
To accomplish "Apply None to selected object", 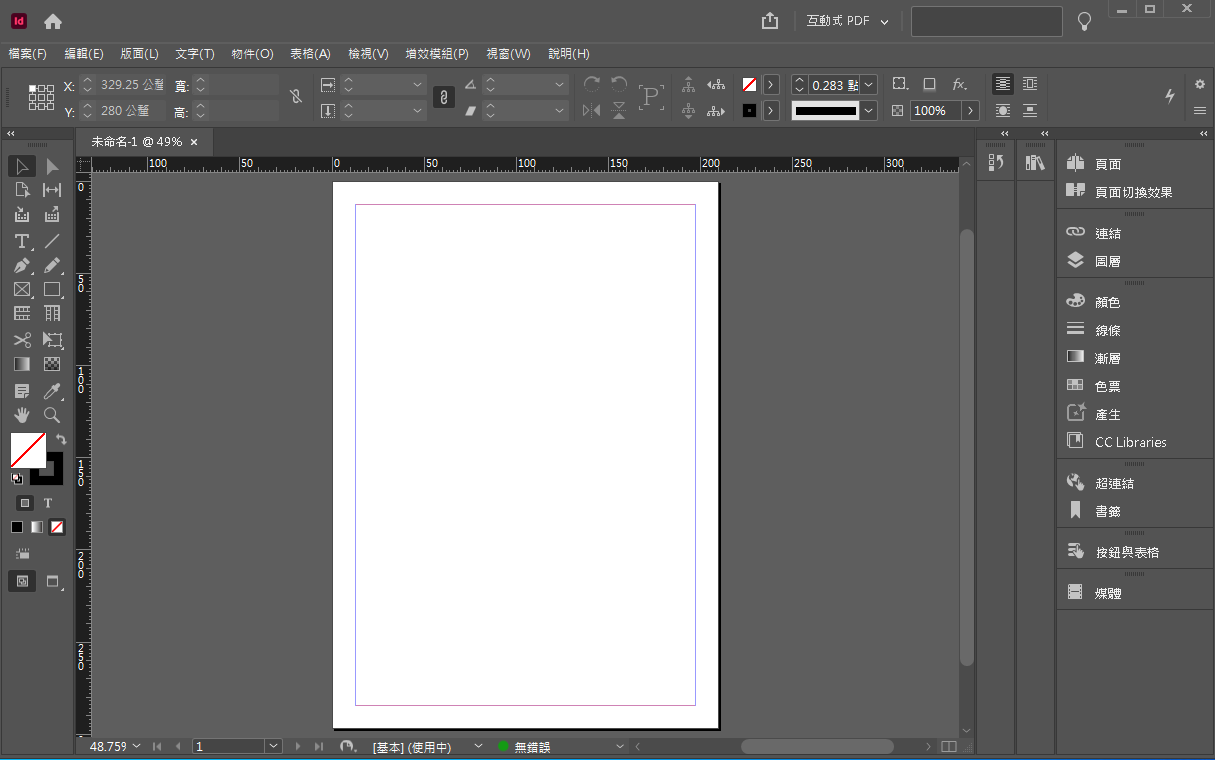I will [58, 527].
